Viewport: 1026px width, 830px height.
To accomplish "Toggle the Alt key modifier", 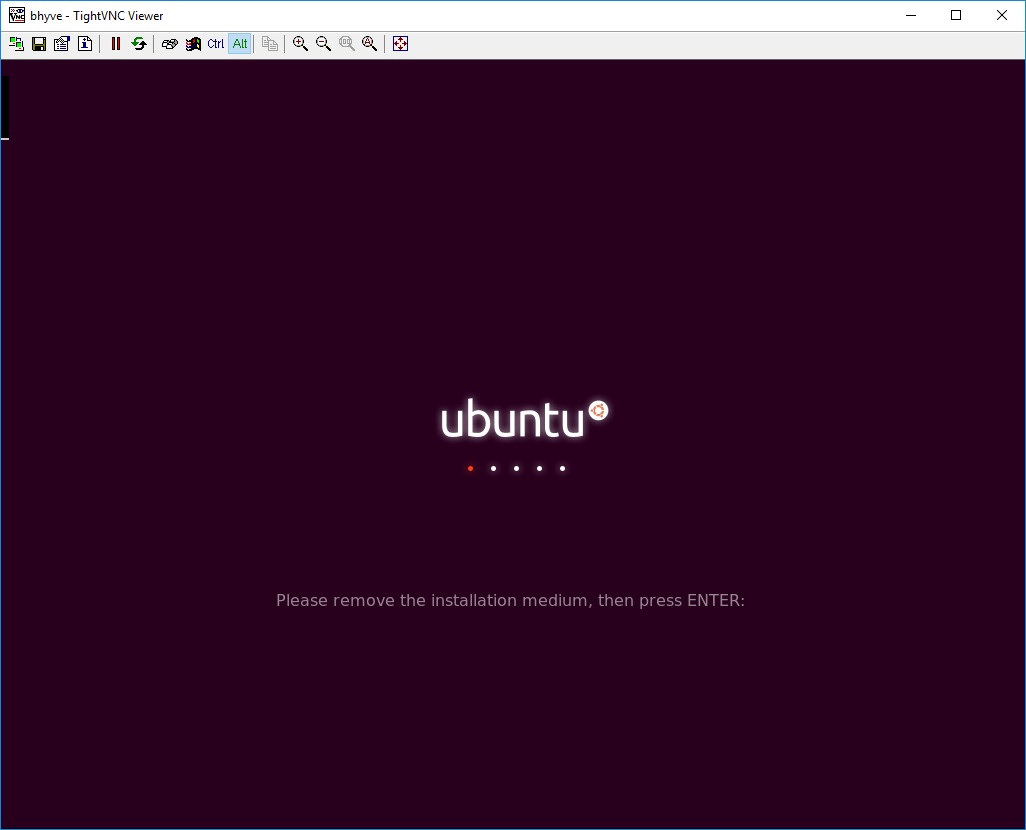I will (x=239, y=44).
